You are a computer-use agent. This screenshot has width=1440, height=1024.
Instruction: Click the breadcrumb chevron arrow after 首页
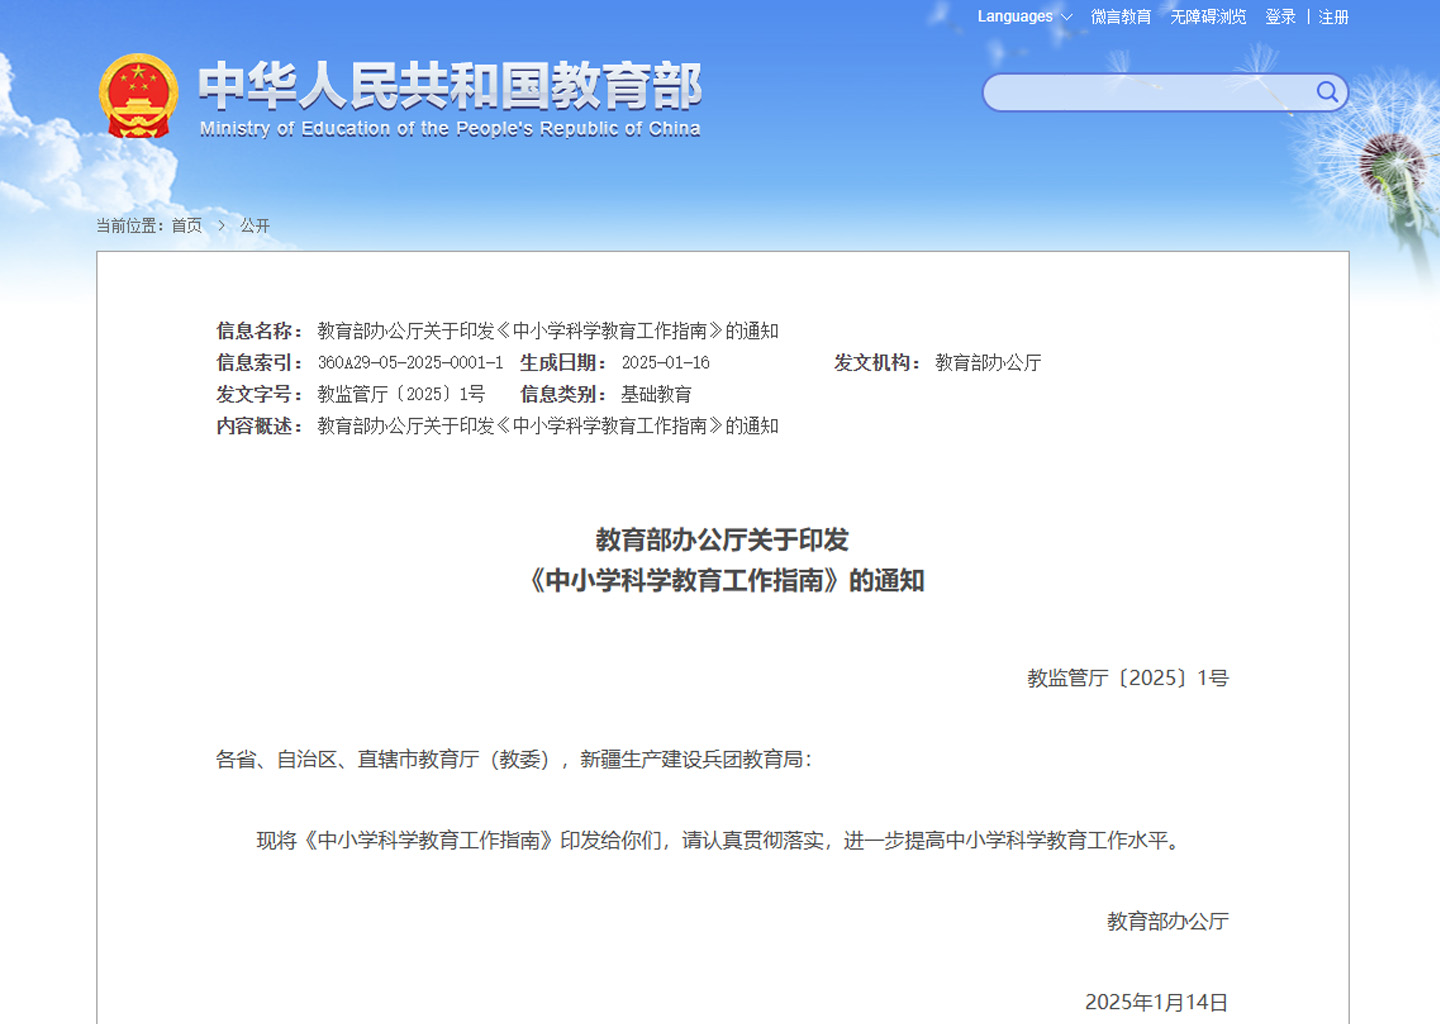(x=221, y=226)
